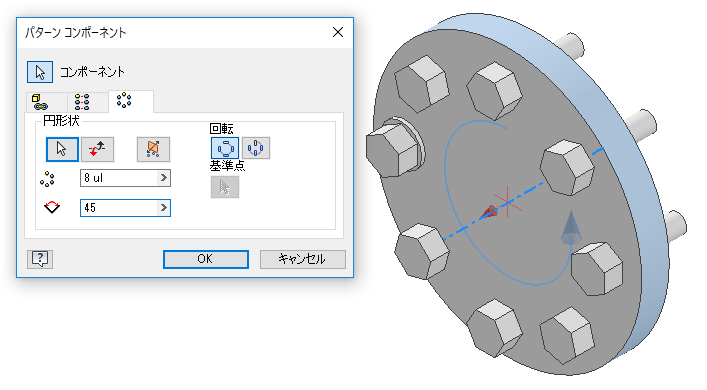The height and width of the screenshot is (390, 707).
Task: Close the パターン コンポーネント dialog
Action: coord(338,32)
